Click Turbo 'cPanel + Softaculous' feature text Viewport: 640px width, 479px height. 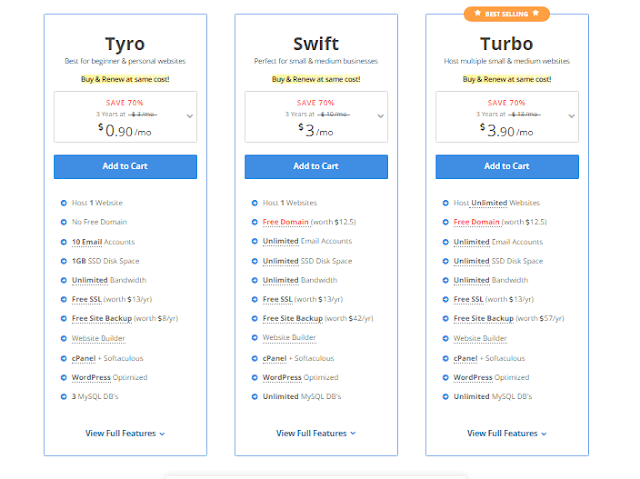coord(489,358)
